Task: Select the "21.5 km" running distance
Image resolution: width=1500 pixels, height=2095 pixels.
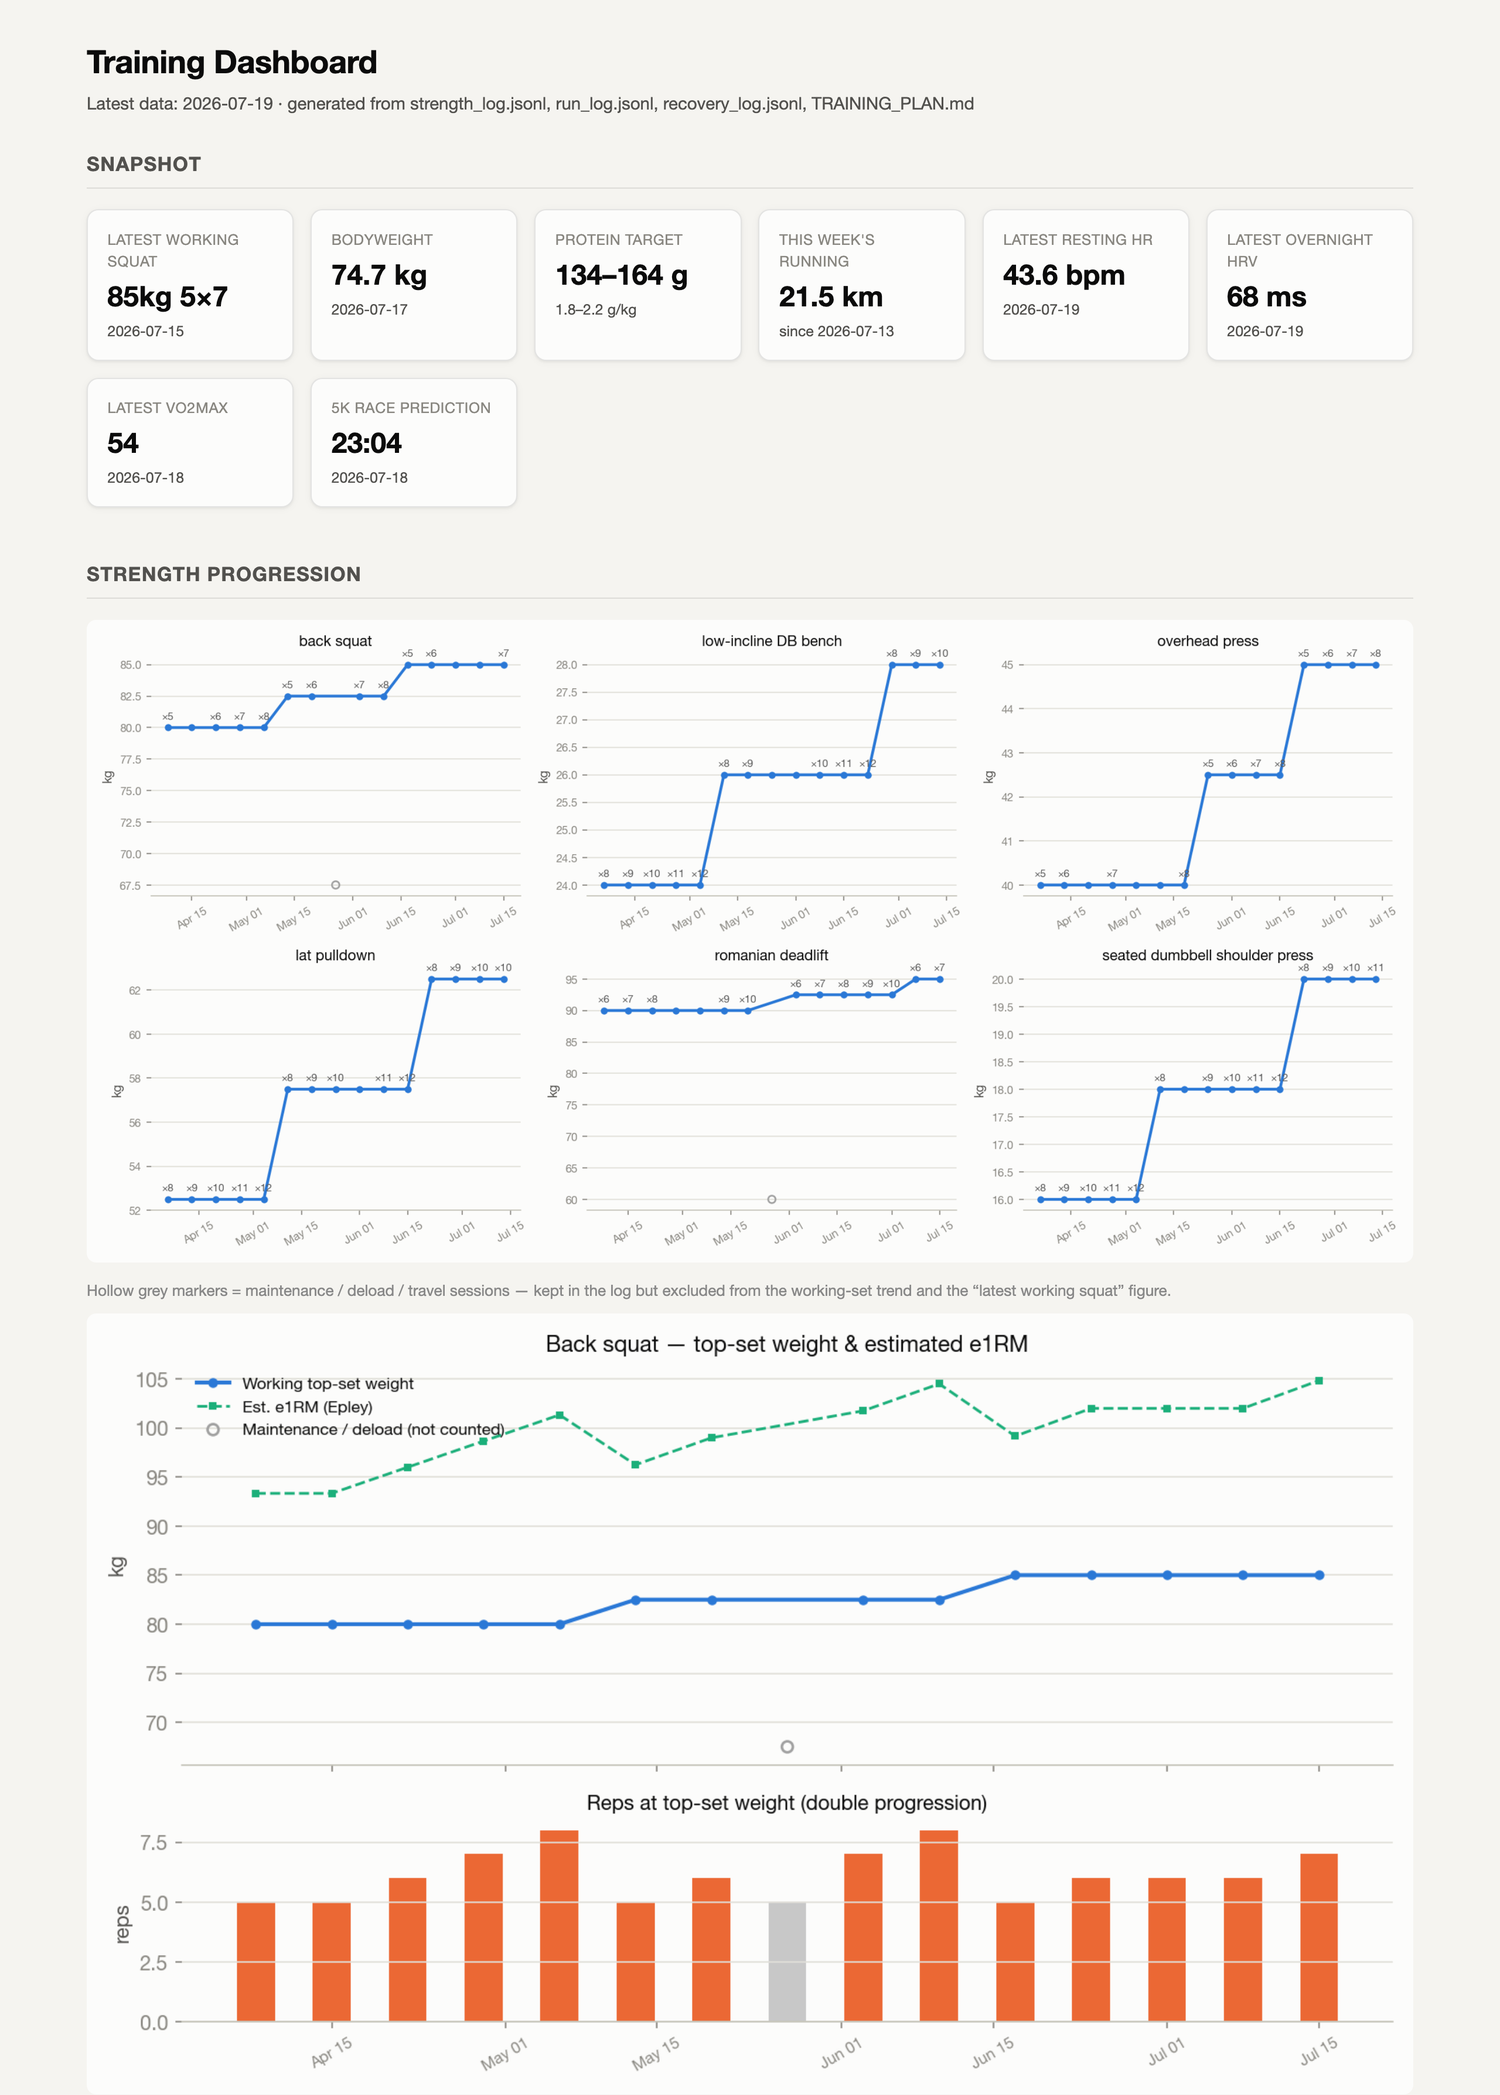Action: click(831, 297)
